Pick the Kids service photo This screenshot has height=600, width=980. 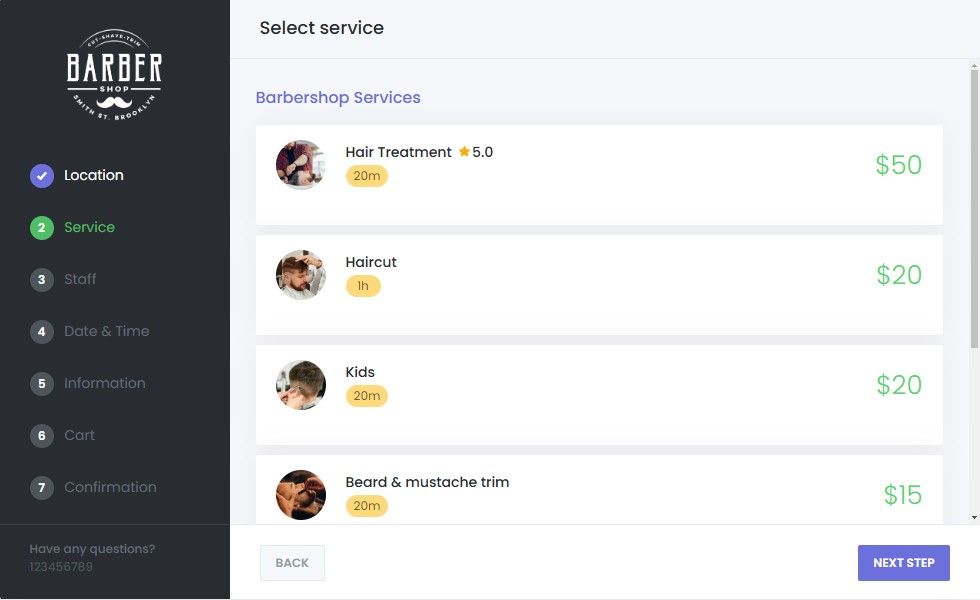pyautogui.click(x=301, y=385)
